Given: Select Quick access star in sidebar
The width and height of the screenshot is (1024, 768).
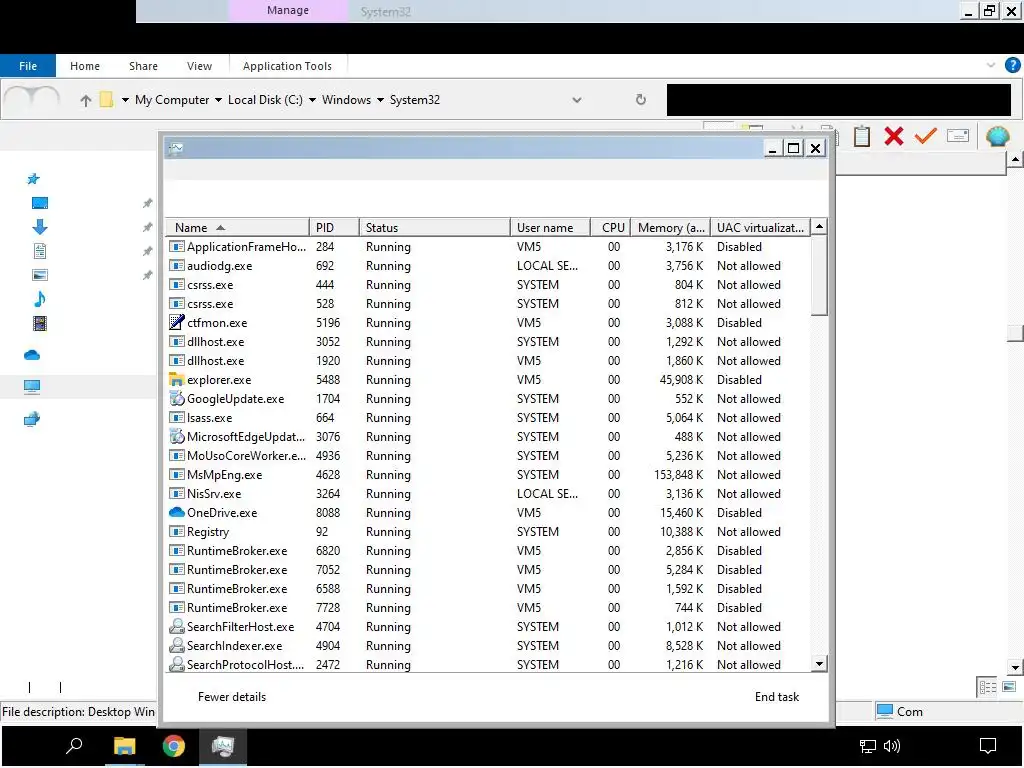Looking at the screenshot, I should click(33, 178).
